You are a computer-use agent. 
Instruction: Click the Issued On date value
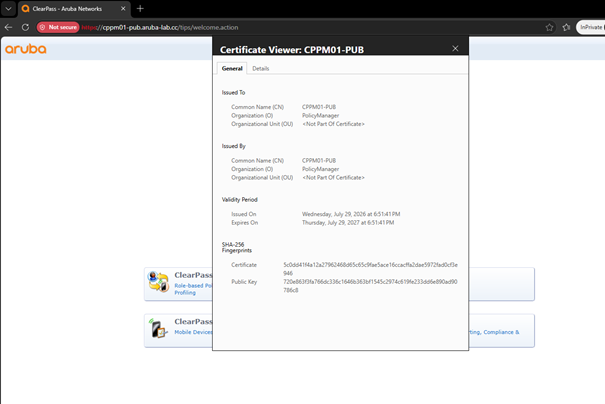click(x=351, y=214)
